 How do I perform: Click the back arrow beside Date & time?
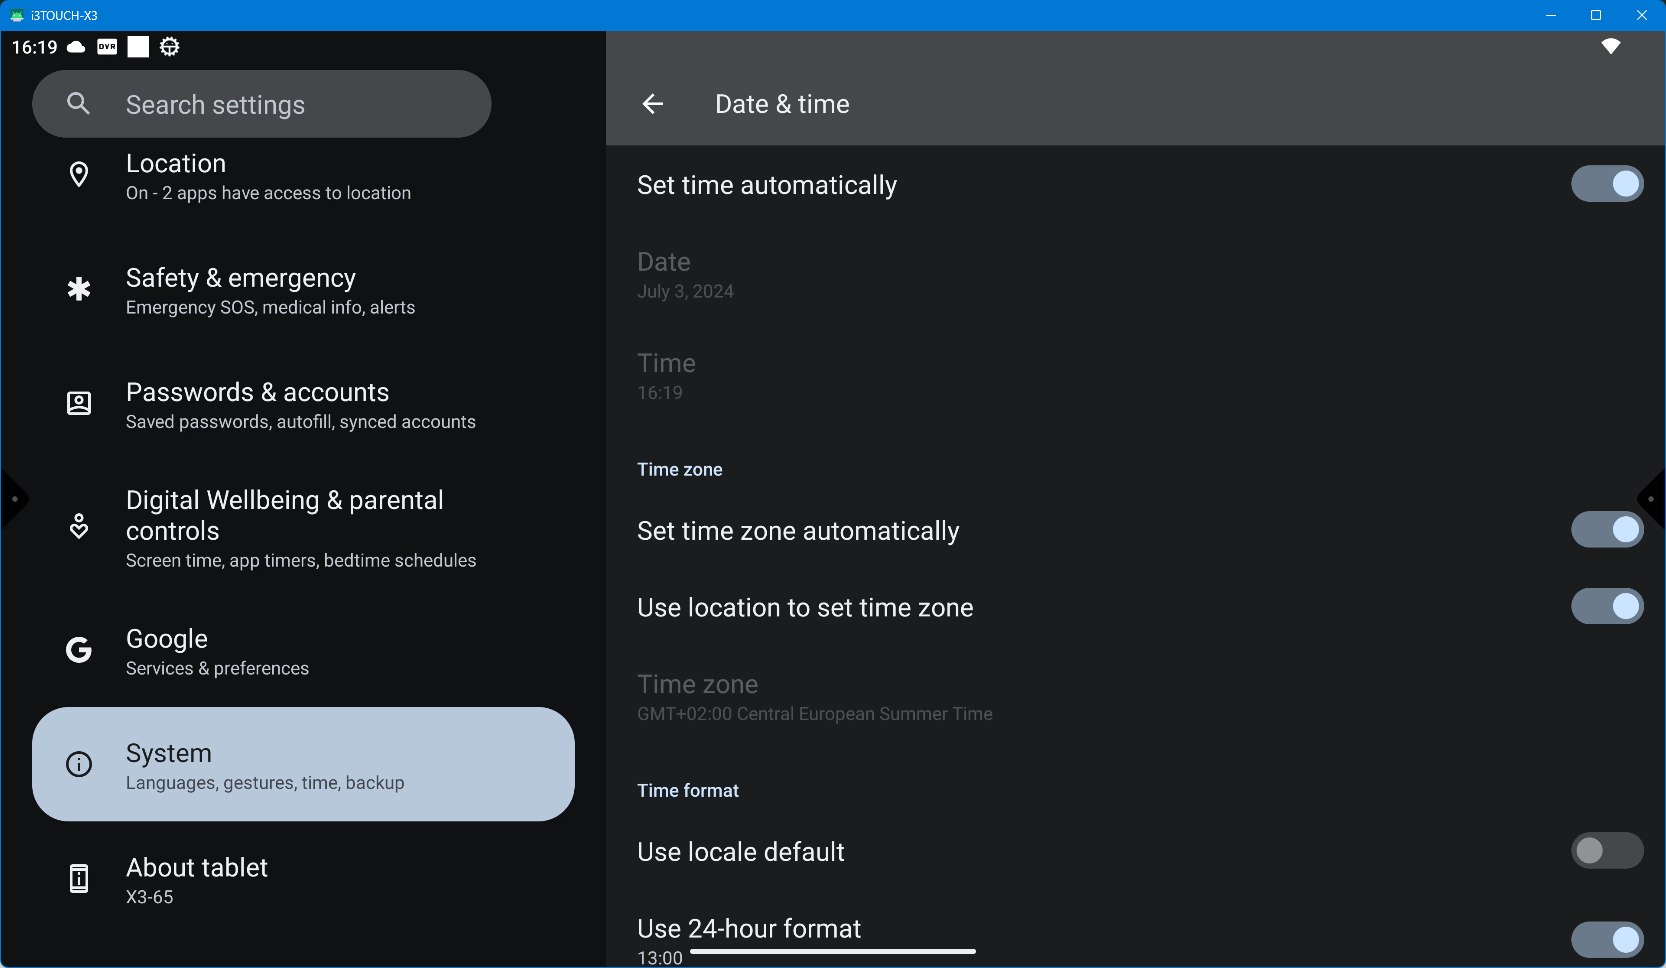[x=653, y=104]
